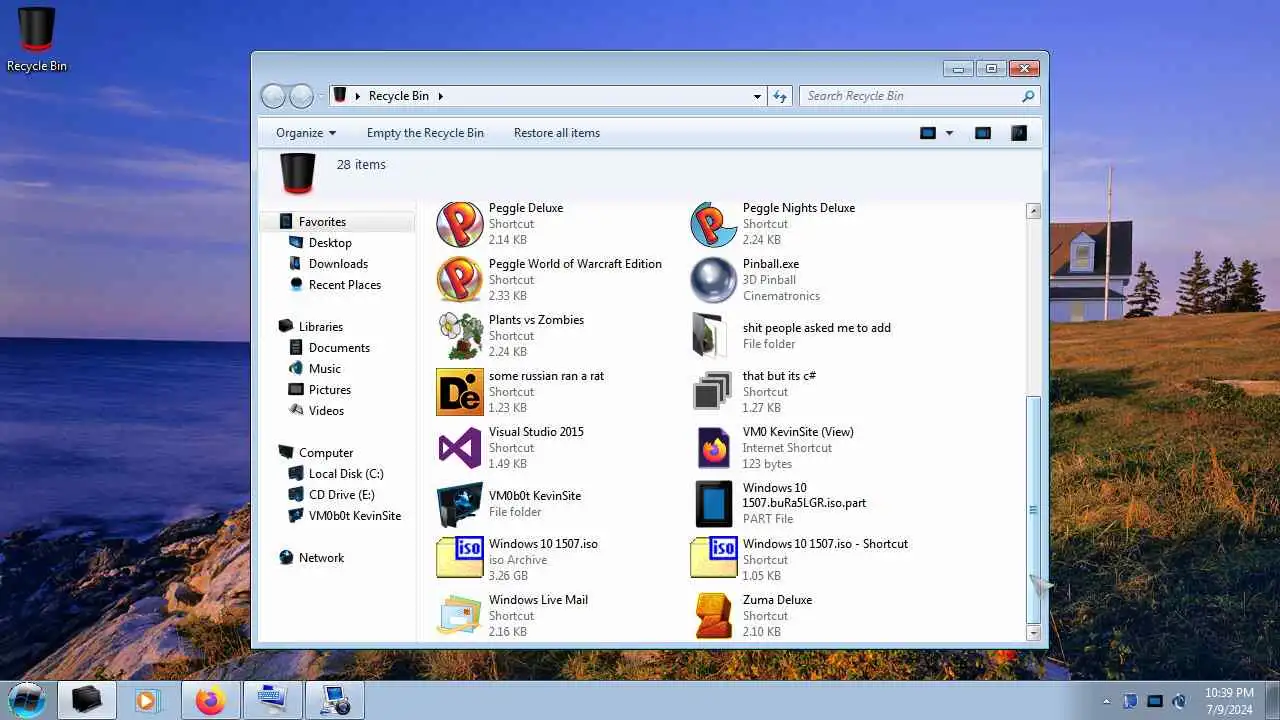
Task: Select the VM0 KevinSite (View) Firefox icon
Action: coord(714,448)
